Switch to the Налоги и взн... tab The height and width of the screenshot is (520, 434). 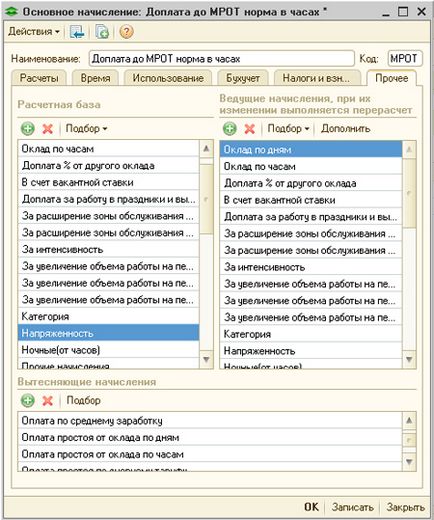[x=317, y=78]
